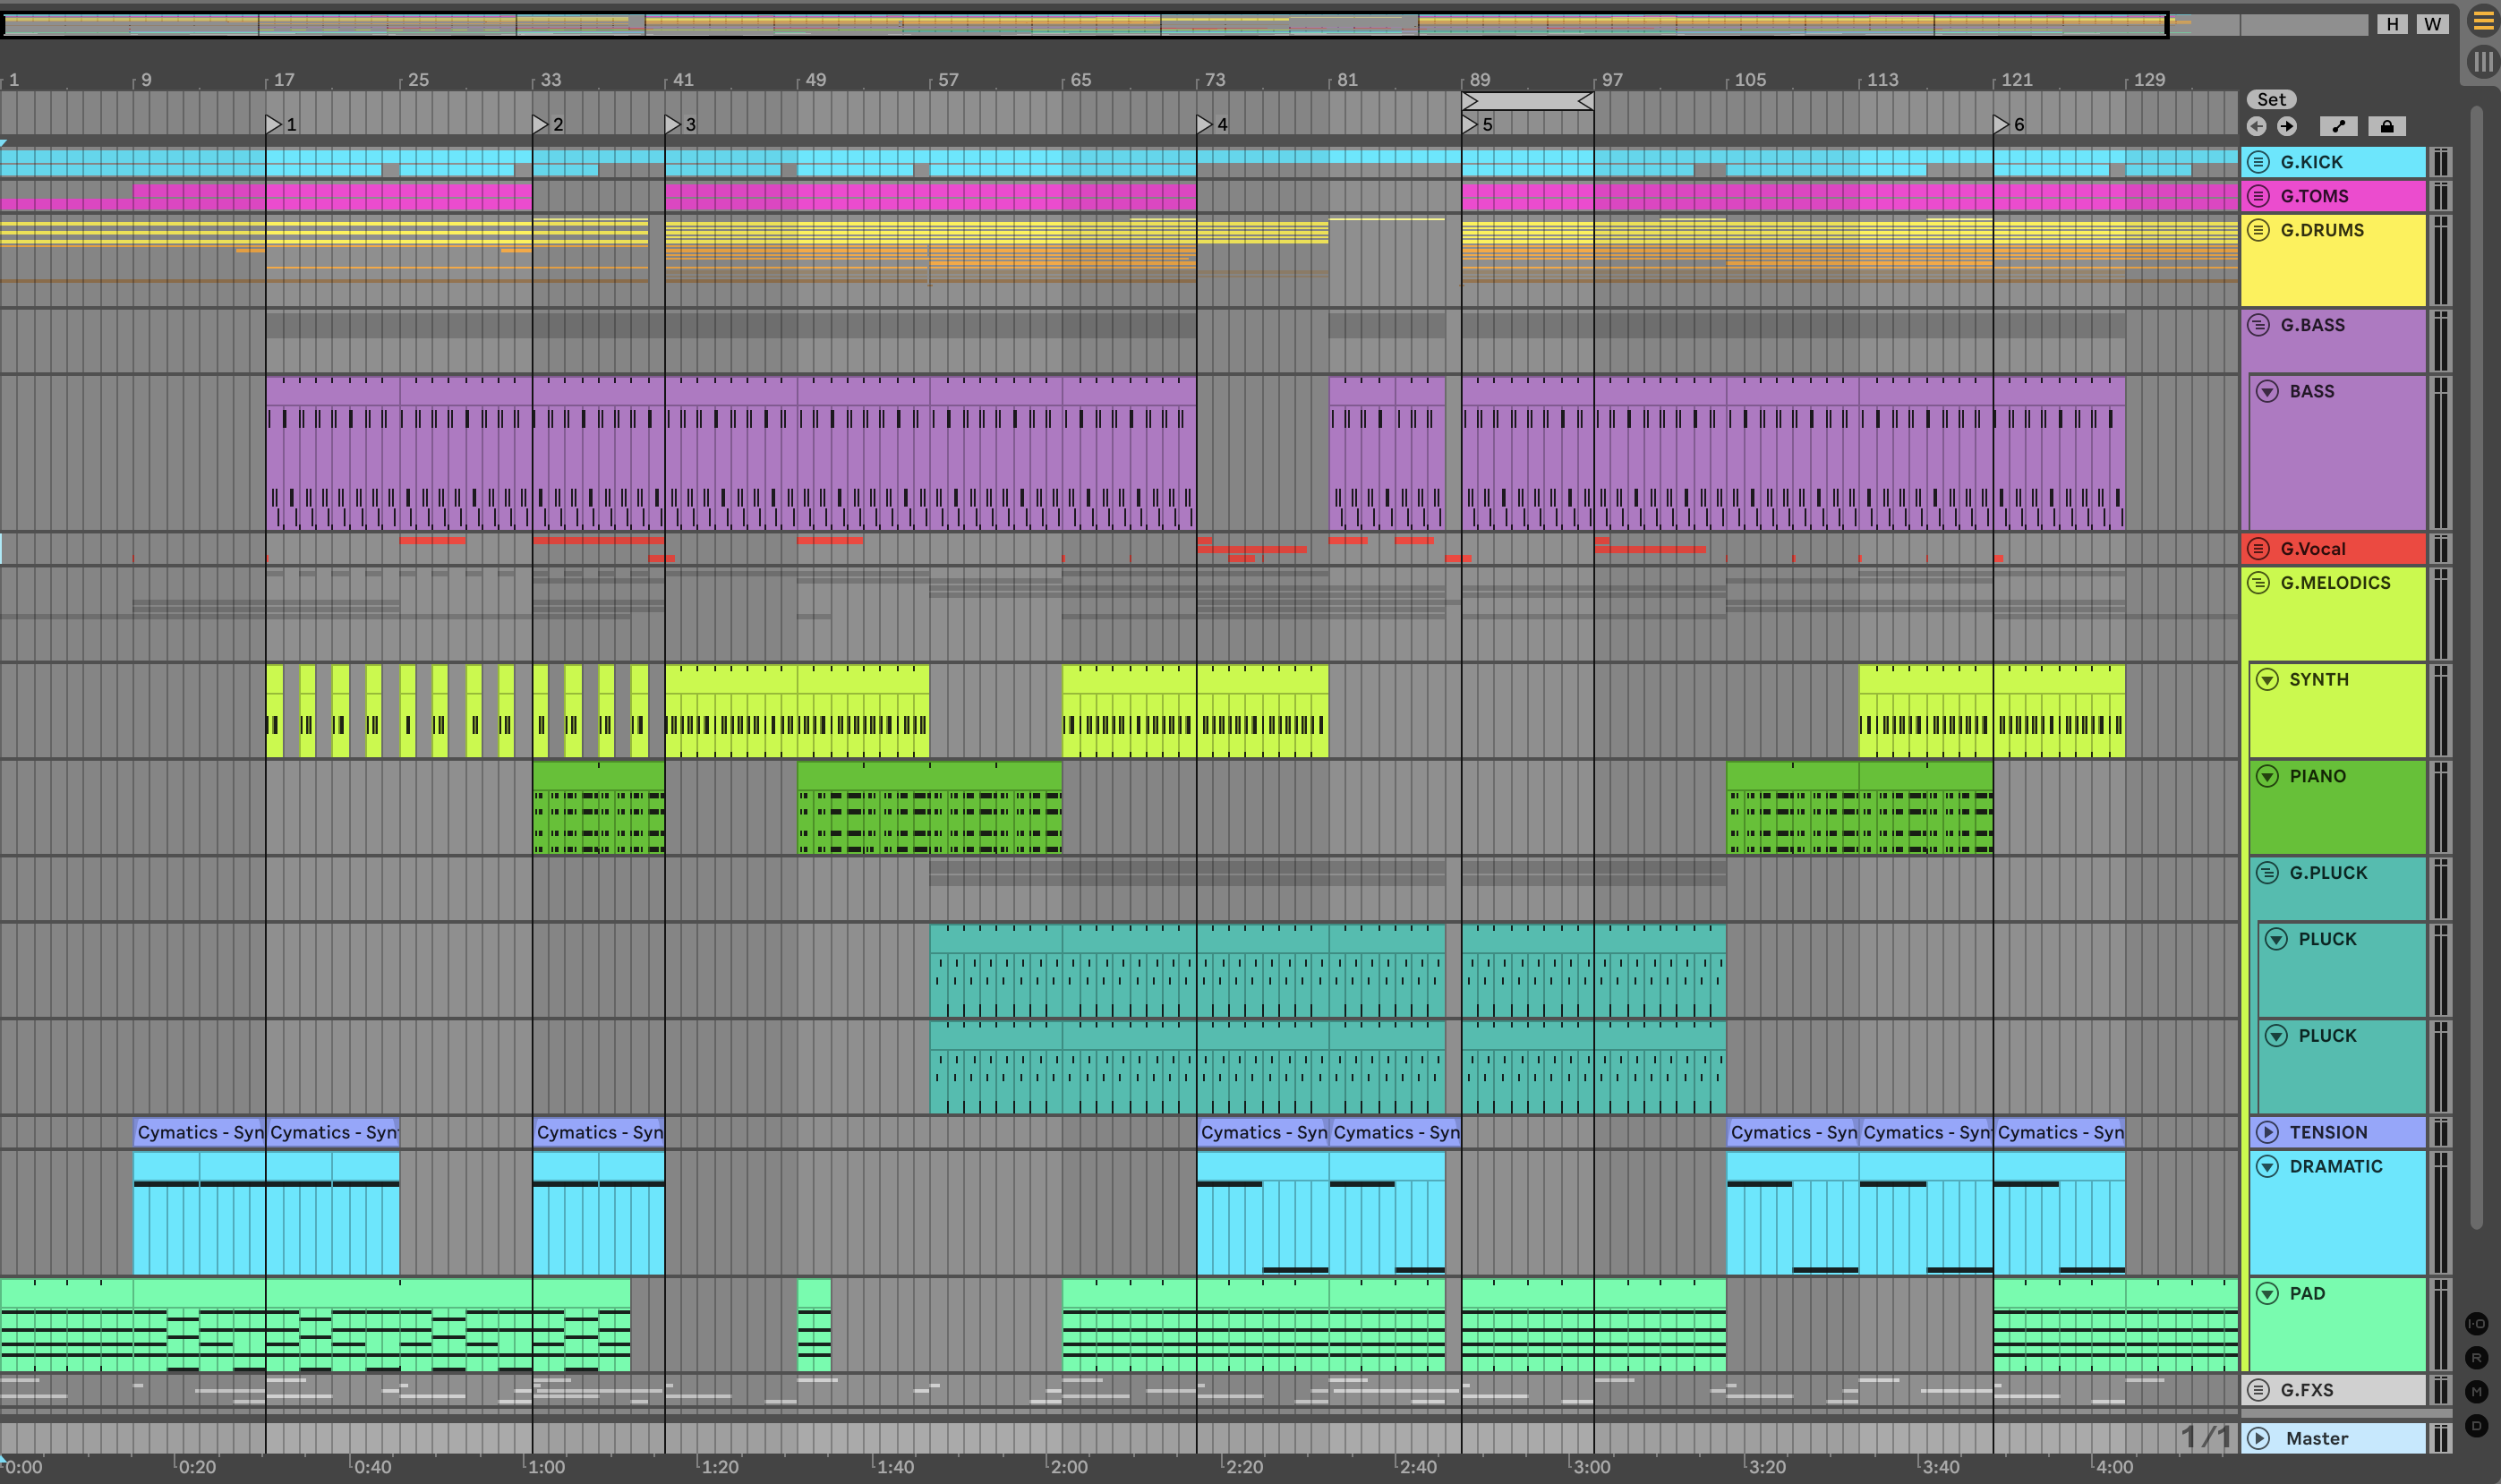Image resolution: width=2501 pixels, height=1484 pixels.
Task: Unfold the G.KICK group track
Action: point(2258,162)
